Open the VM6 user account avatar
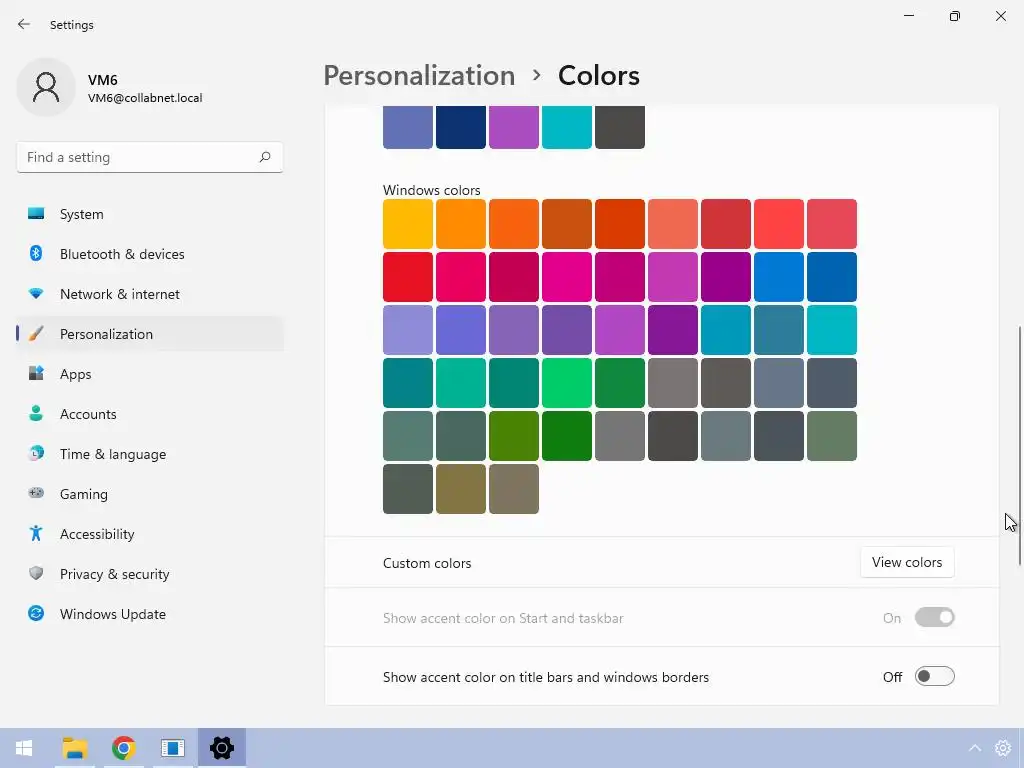Image resolution: width=1024 pixels, height=768 pixels. tap(46, 87)
